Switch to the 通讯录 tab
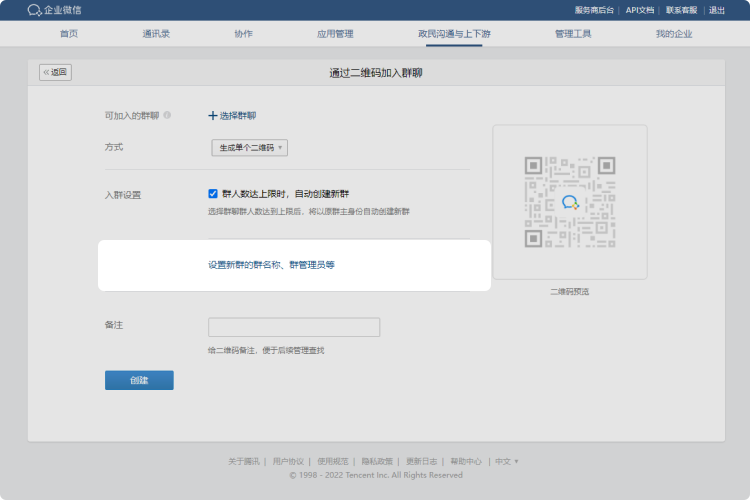Viewport: 750px width, 500px height. 156,33
